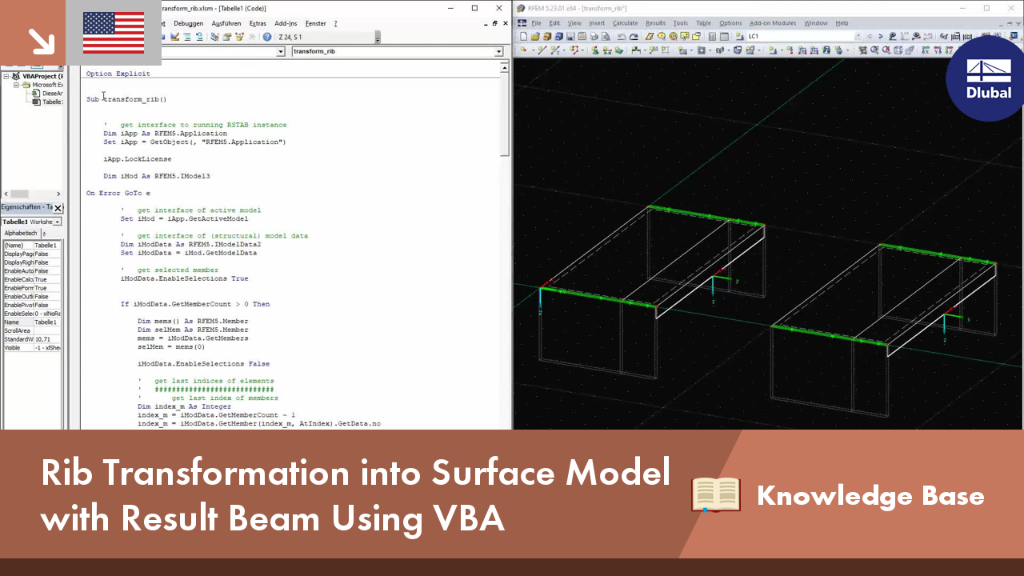The image size is (1024, 576).
Task: Open LC1 load case dropdown in RFEM
Action: 858,37
